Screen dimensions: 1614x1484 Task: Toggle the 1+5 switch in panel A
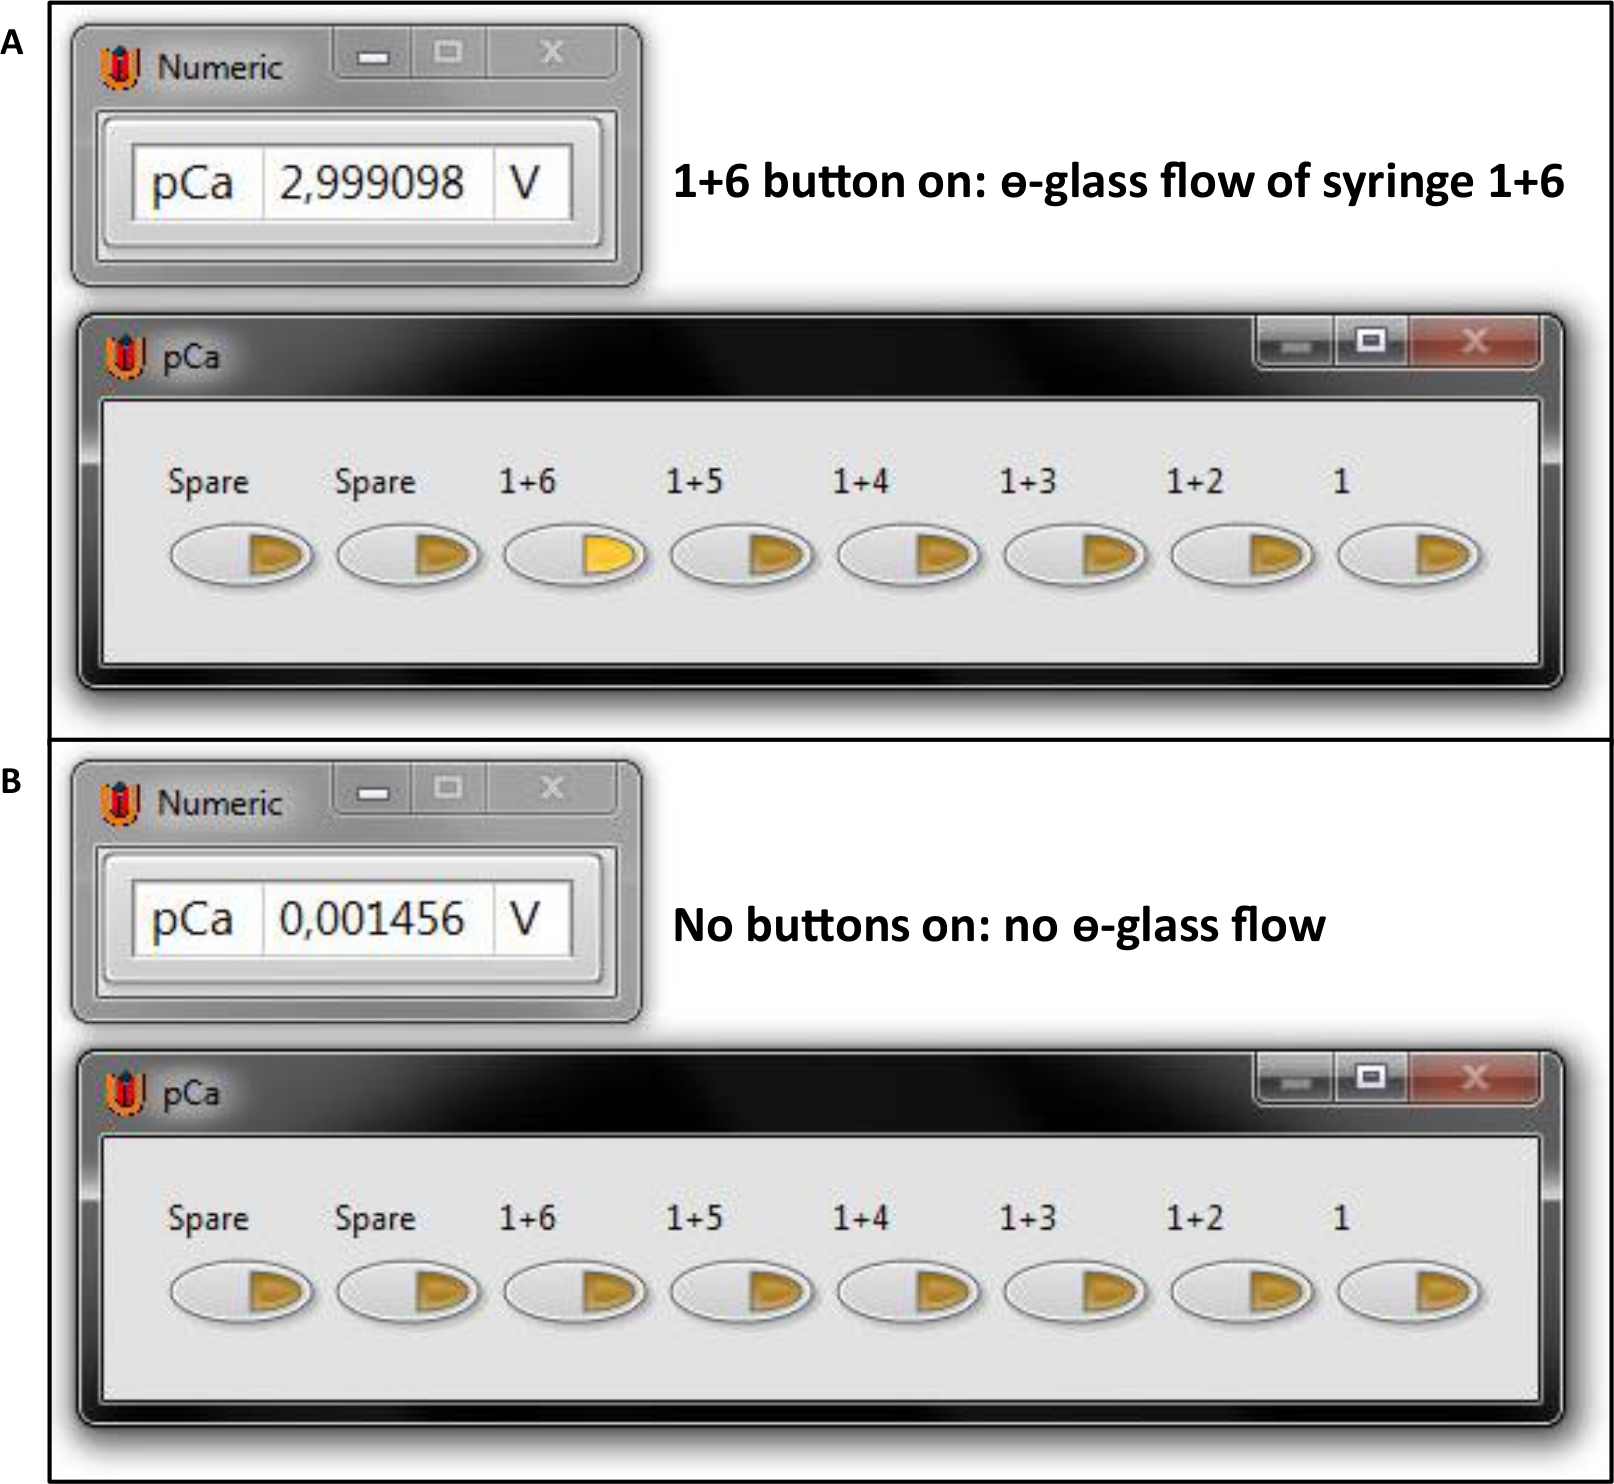click(x=742, y=556)
